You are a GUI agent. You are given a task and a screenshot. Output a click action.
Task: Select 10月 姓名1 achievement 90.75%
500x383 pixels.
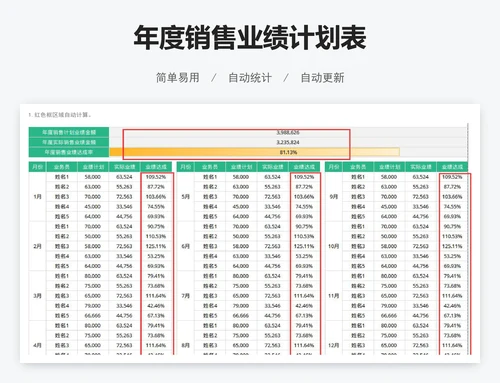tap(452, 227)
